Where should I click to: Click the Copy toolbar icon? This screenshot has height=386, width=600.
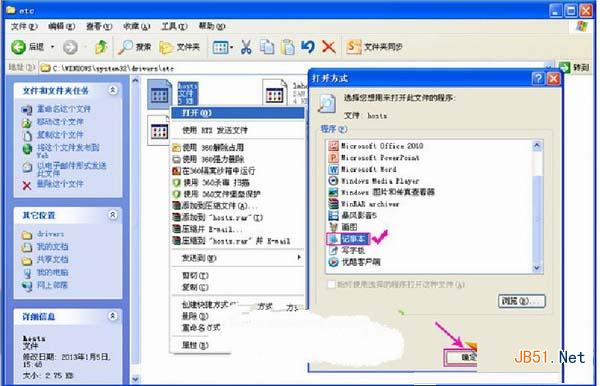coord(267,47)
